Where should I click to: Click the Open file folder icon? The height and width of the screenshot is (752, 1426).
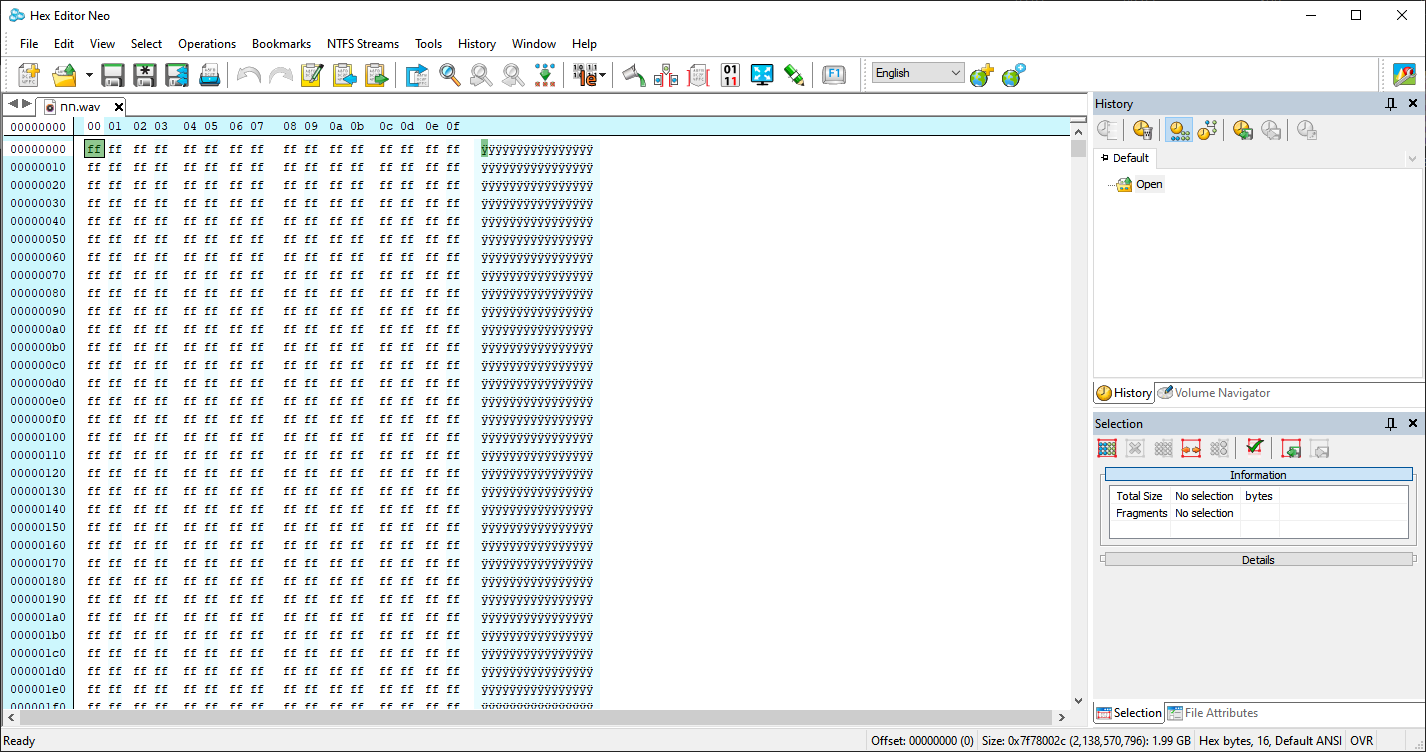(64, 75)
